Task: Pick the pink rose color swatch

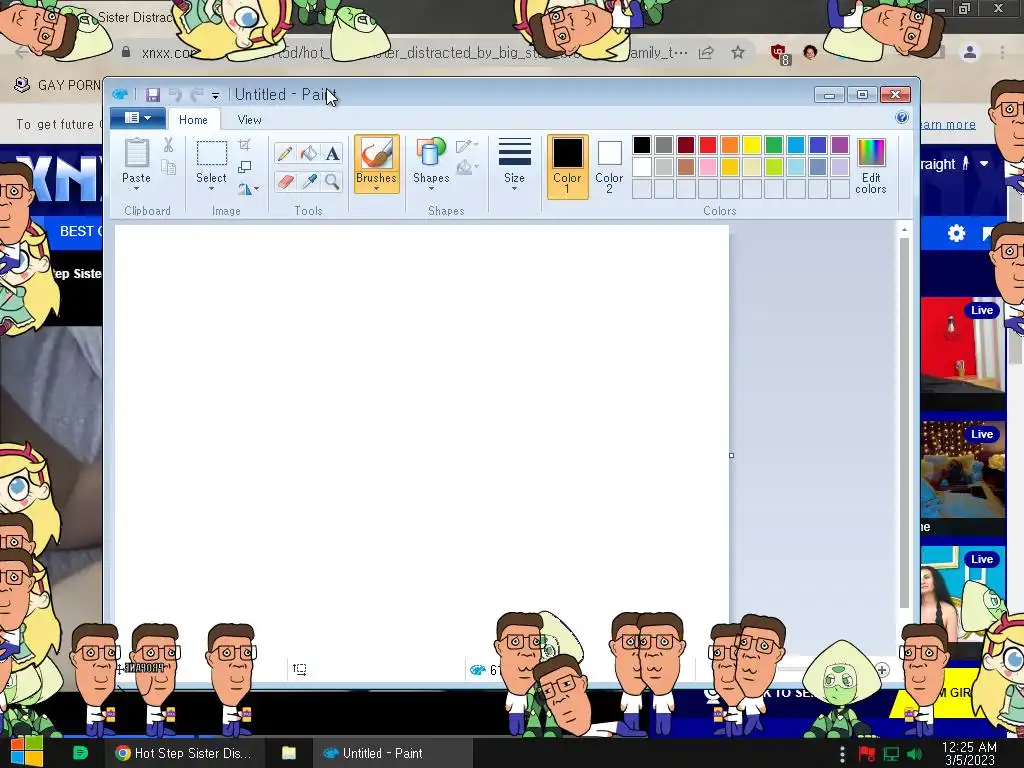Action: [708, 167]
